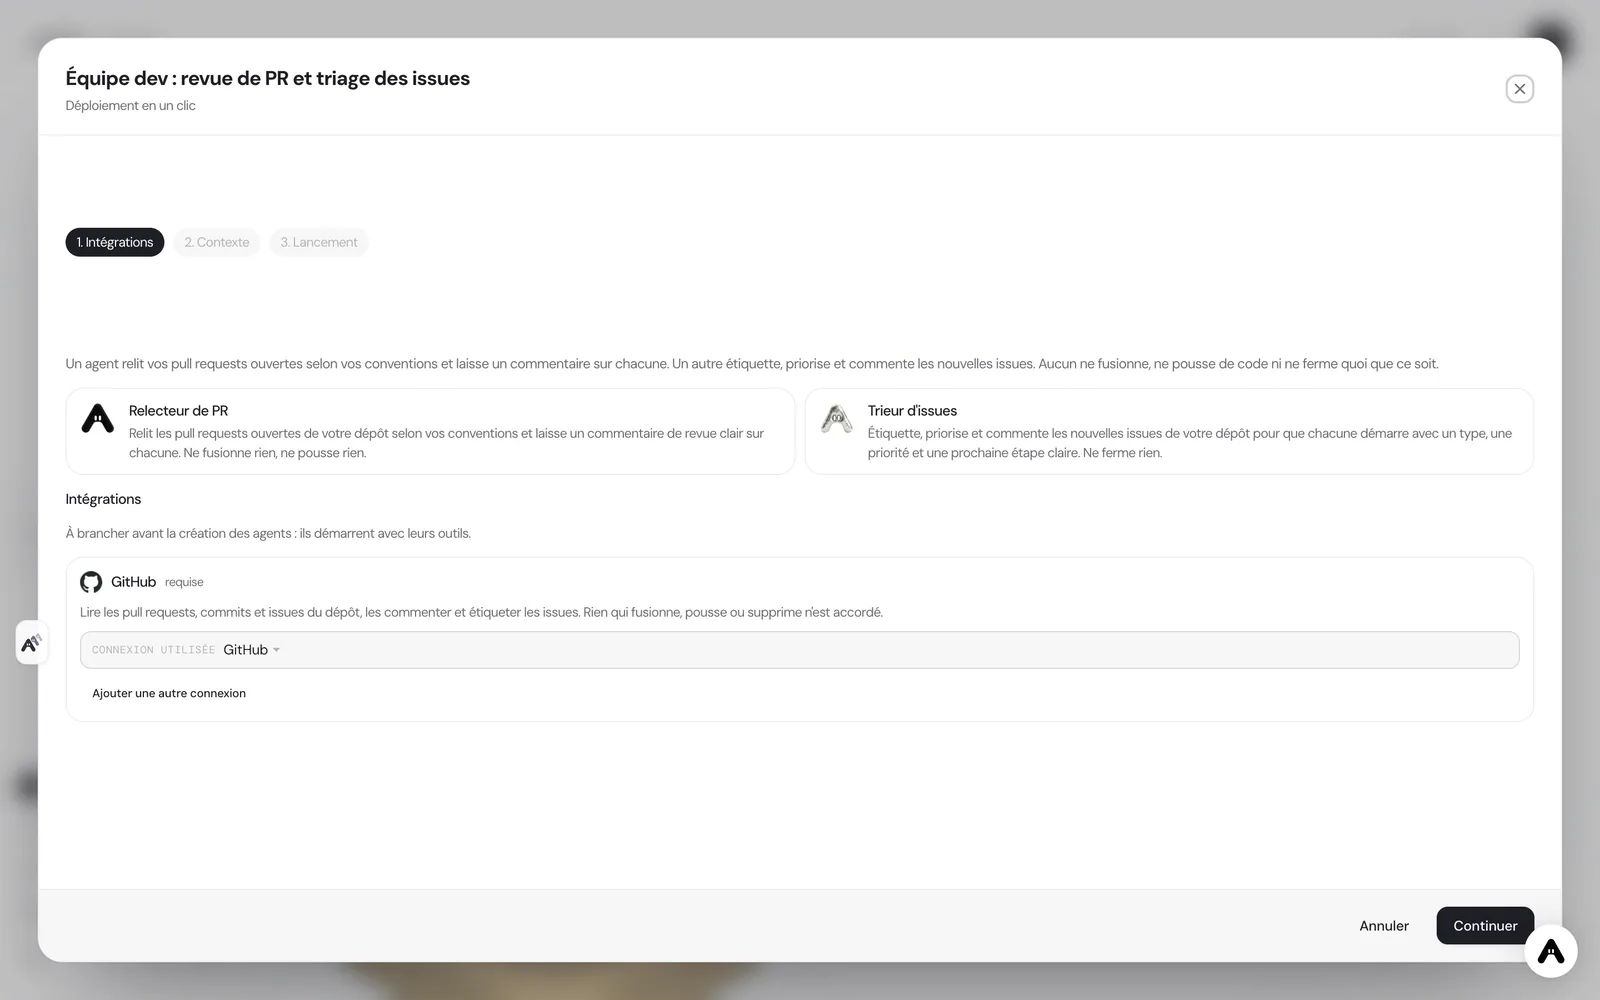
Task: Click the Trieur d'issues agent avatar
Action: 836,419
